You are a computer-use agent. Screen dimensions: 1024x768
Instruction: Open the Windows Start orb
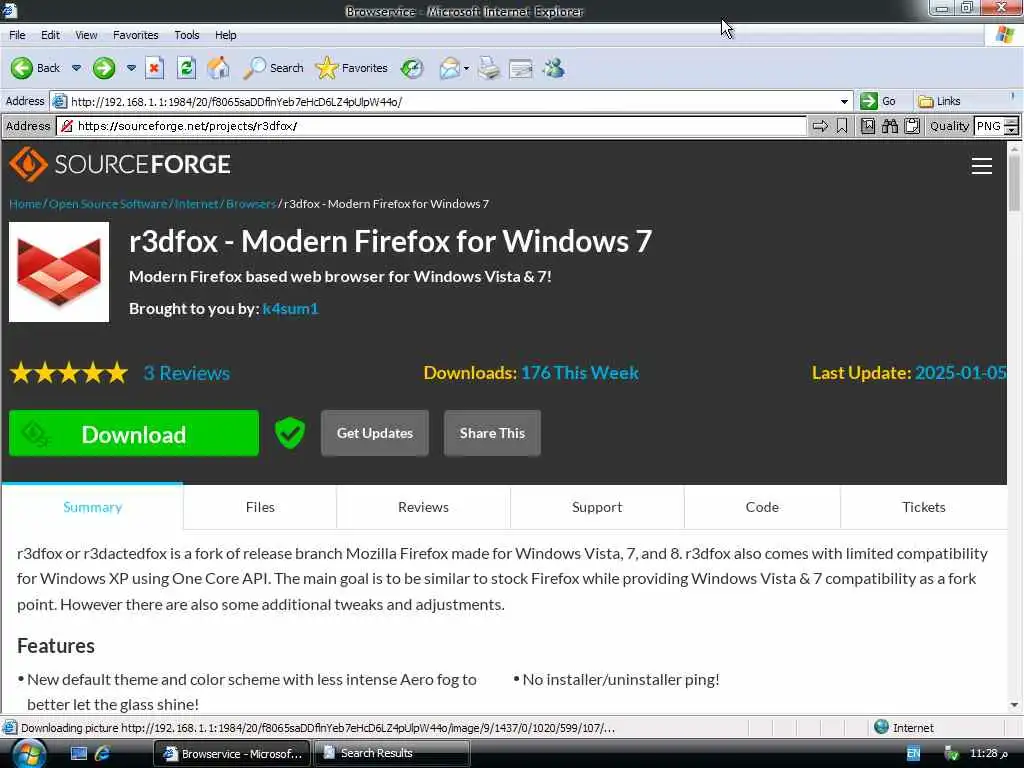[x=29, y=753]
